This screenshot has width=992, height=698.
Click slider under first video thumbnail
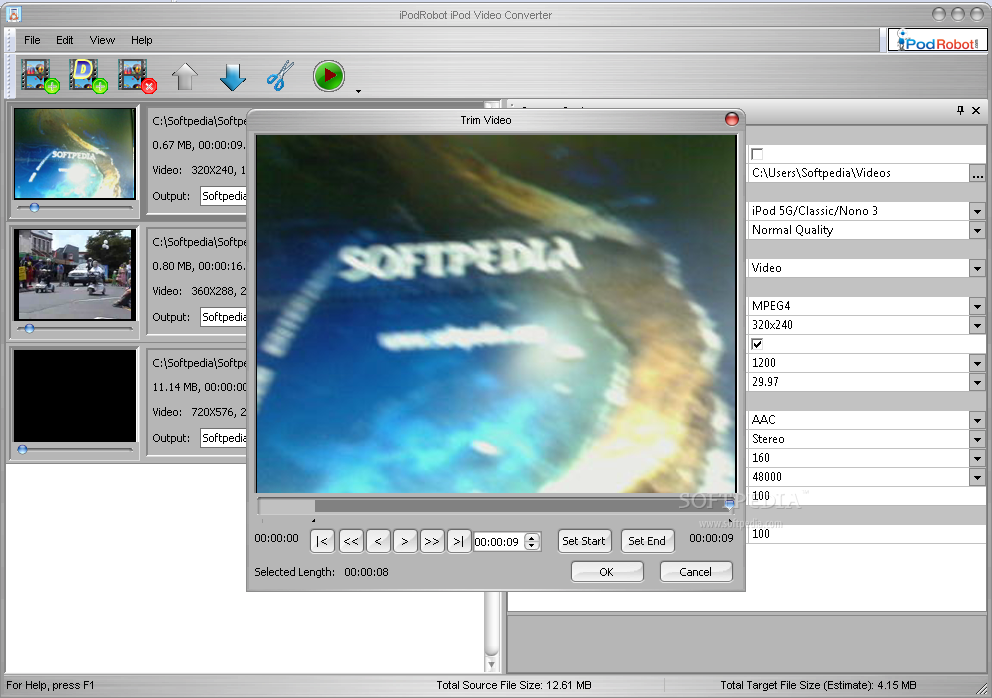74,208
